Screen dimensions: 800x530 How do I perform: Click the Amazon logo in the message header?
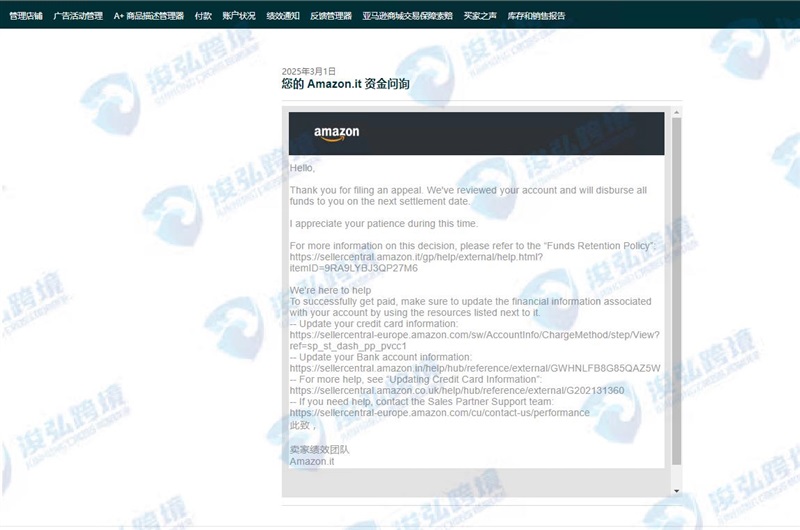coord(336,133)
